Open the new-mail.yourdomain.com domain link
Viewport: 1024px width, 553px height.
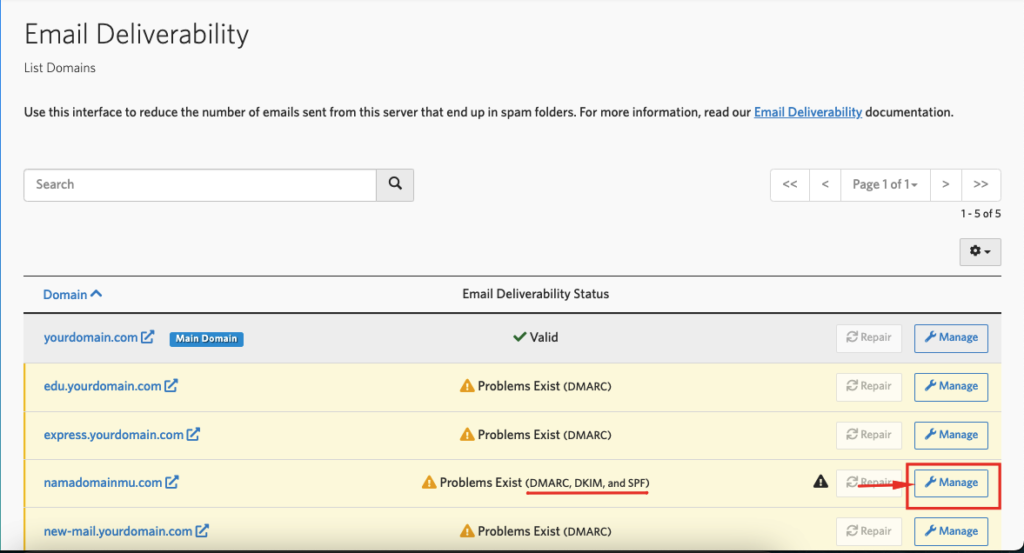click(118, 531)
